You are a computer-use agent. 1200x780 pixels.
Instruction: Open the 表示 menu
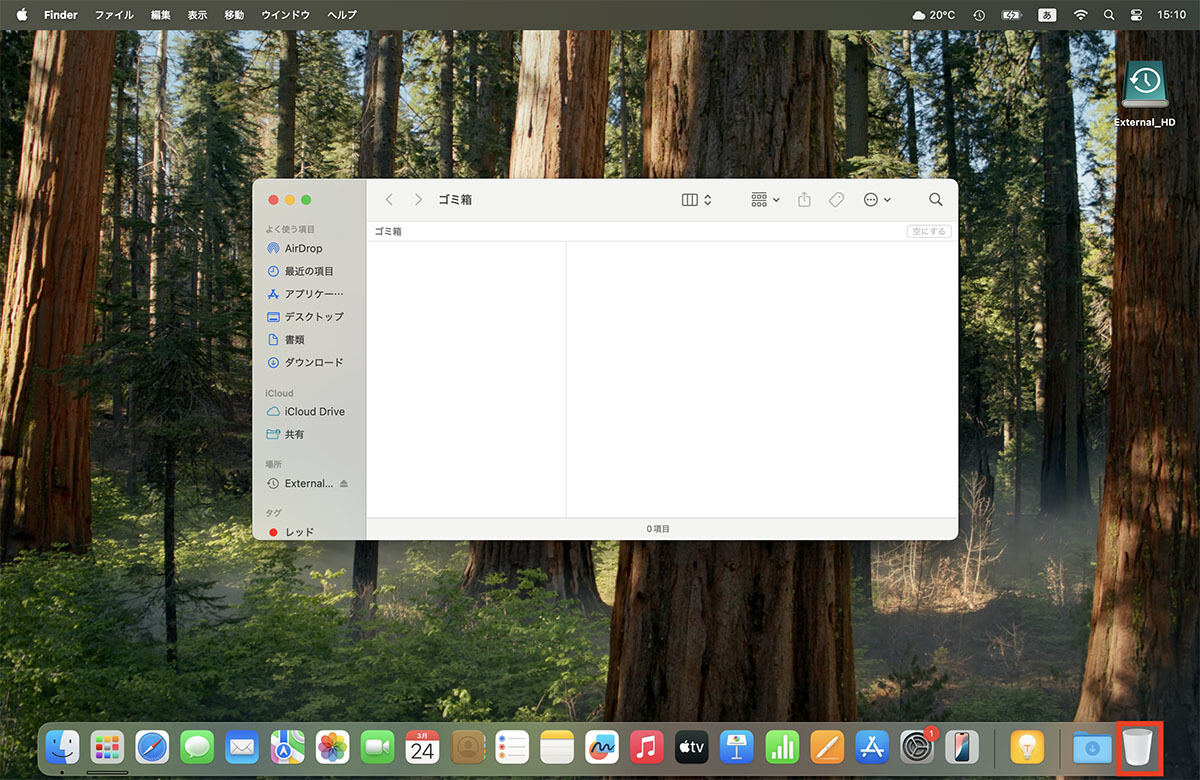[197, 15]
